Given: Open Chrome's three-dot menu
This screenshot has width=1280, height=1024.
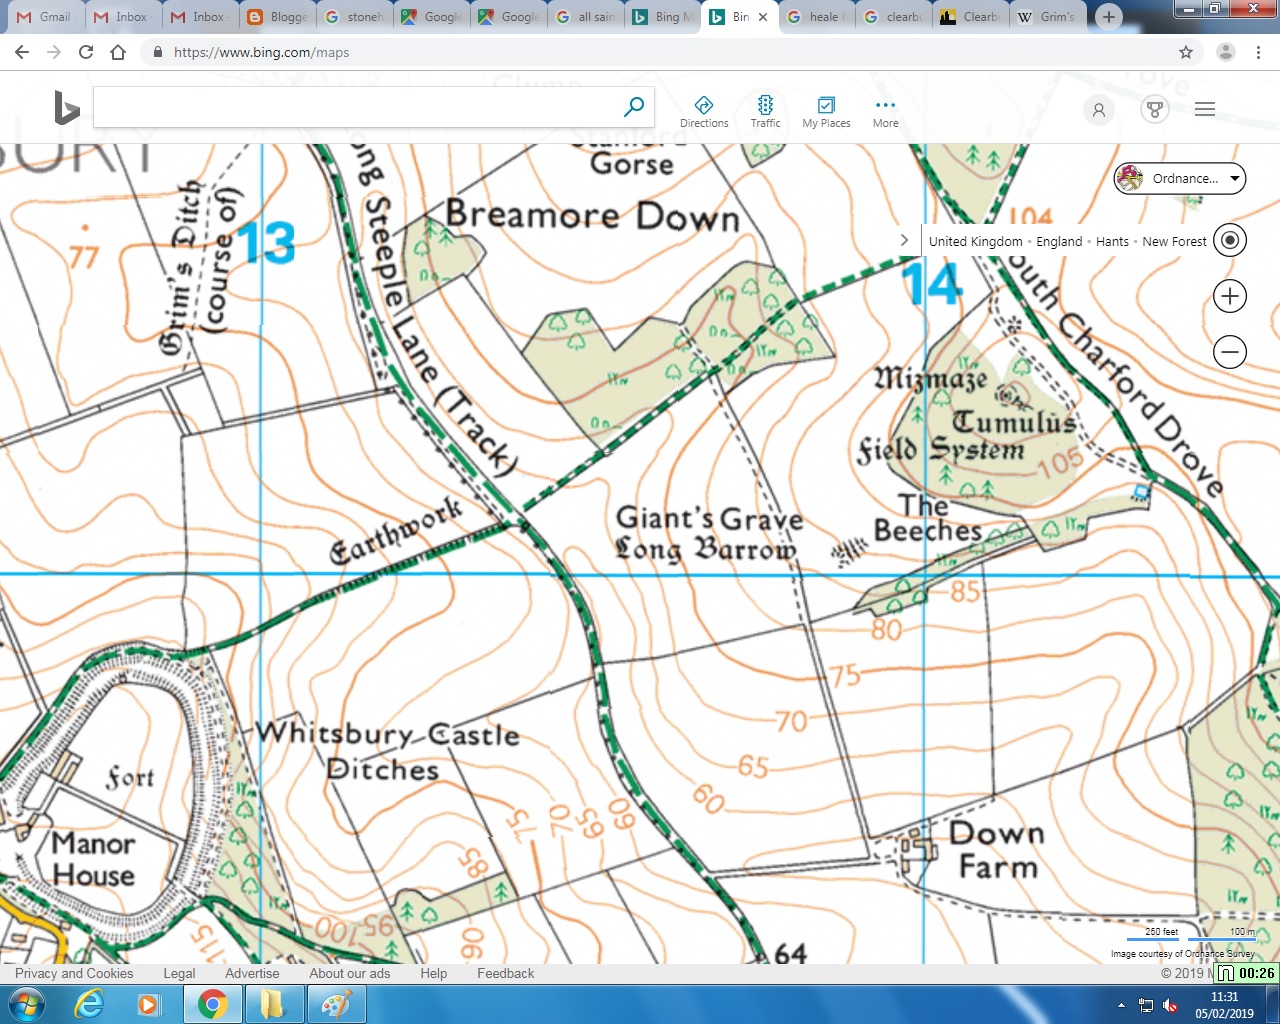Looking at the screenshot, I should pos(1259,52).
